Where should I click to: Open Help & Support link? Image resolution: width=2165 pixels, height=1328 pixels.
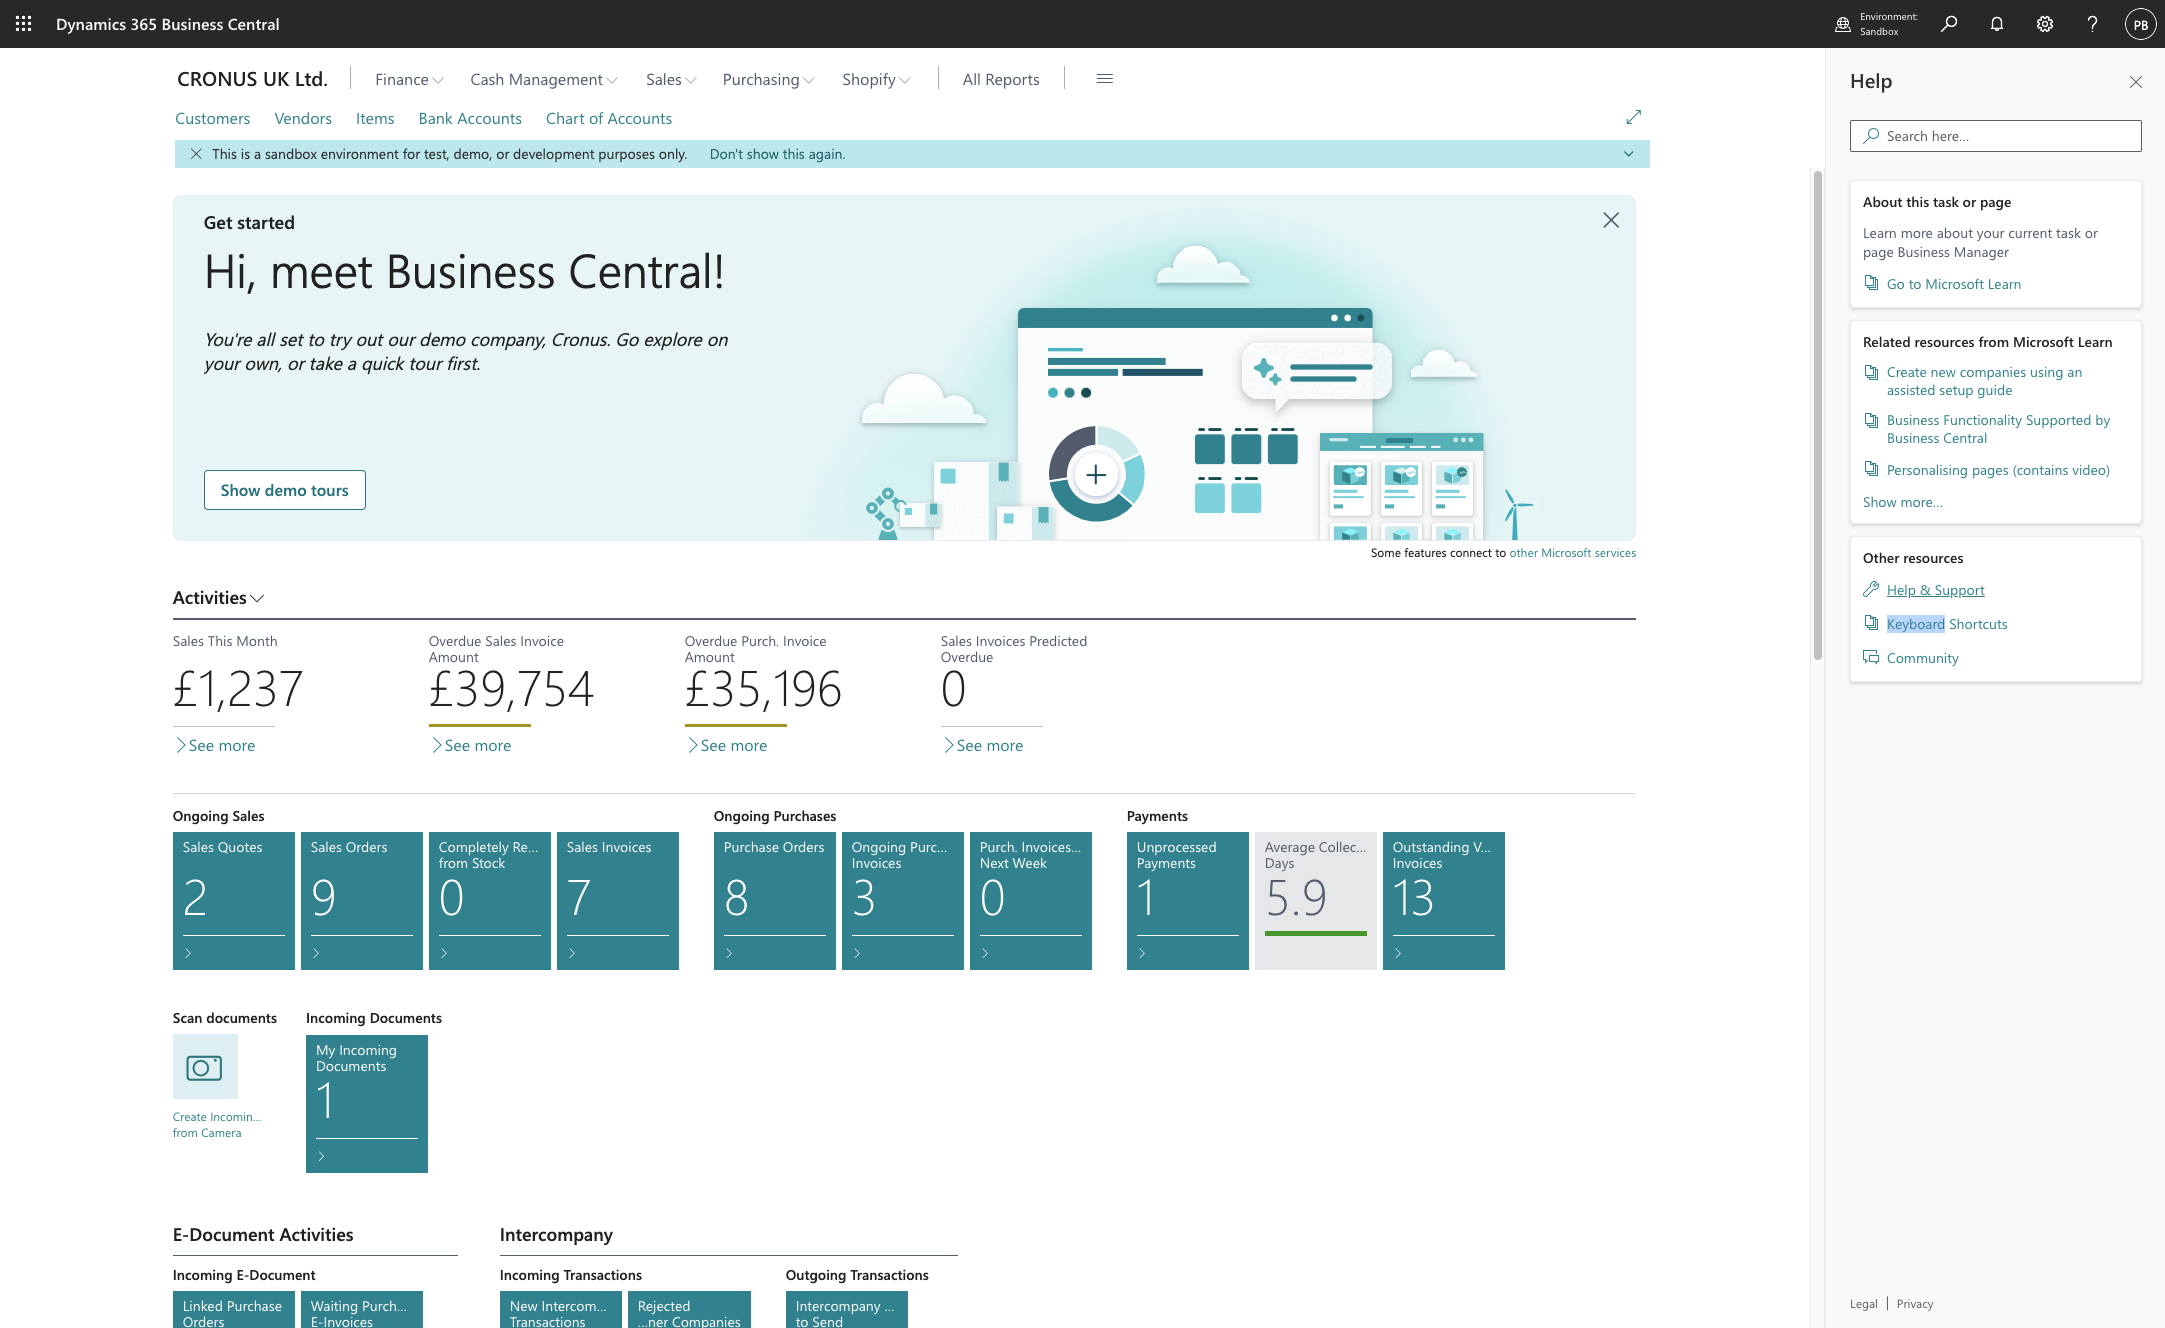1936,590
